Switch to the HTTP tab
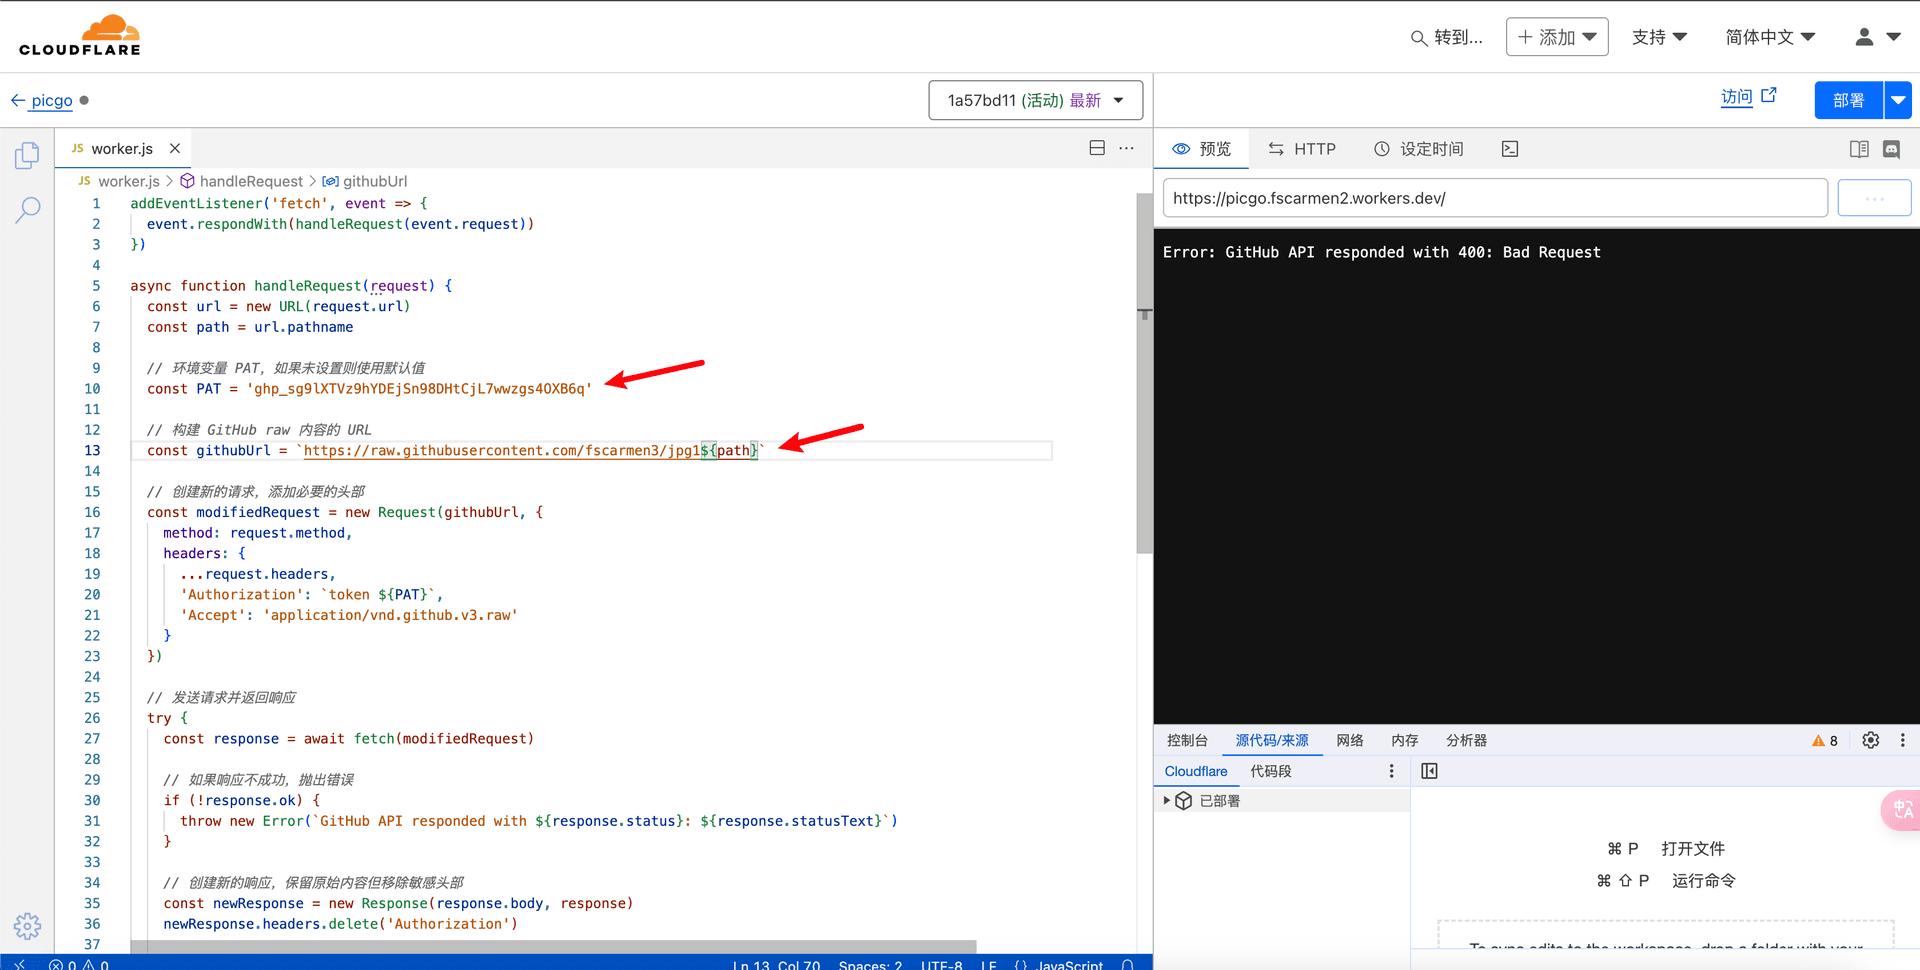 1301,149
